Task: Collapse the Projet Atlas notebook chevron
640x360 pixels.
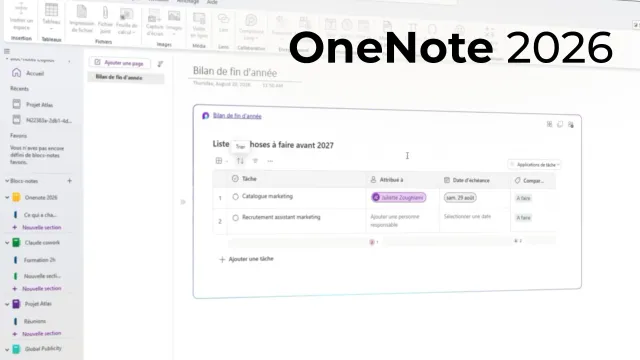Action: tap(7, 304)
